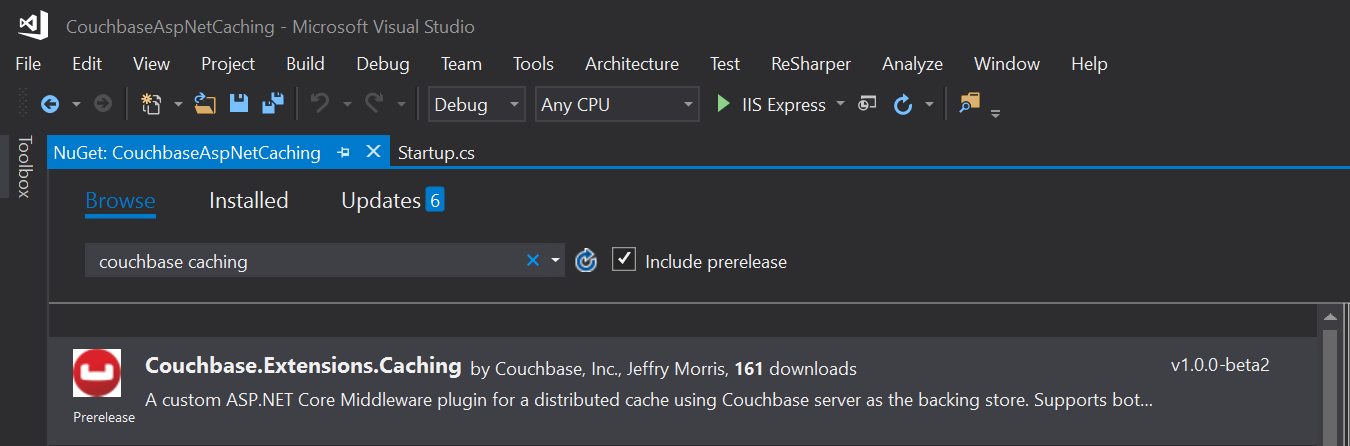This screenshot has width=1350, height=446.
Task: Clear search text with the blue X
Action: tap(533, 261)
